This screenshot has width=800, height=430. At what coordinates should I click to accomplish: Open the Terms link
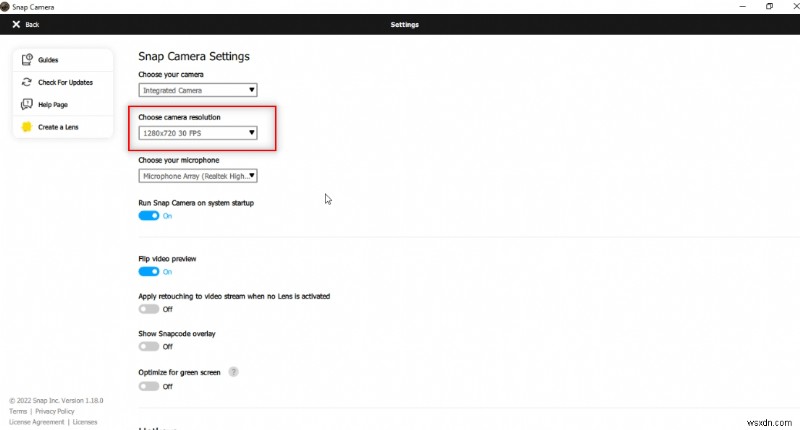click(x=18, y=411)
